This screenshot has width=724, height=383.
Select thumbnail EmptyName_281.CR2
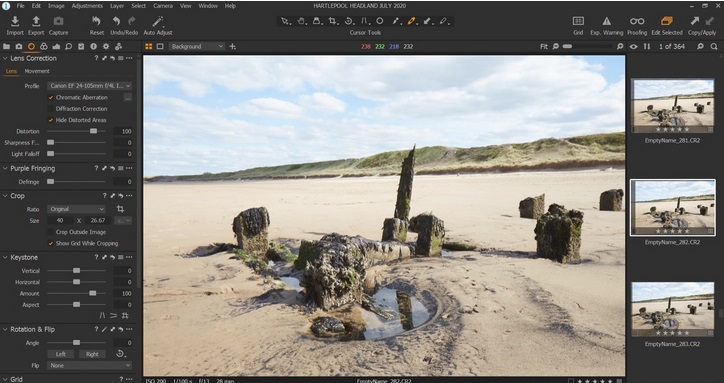672,106
